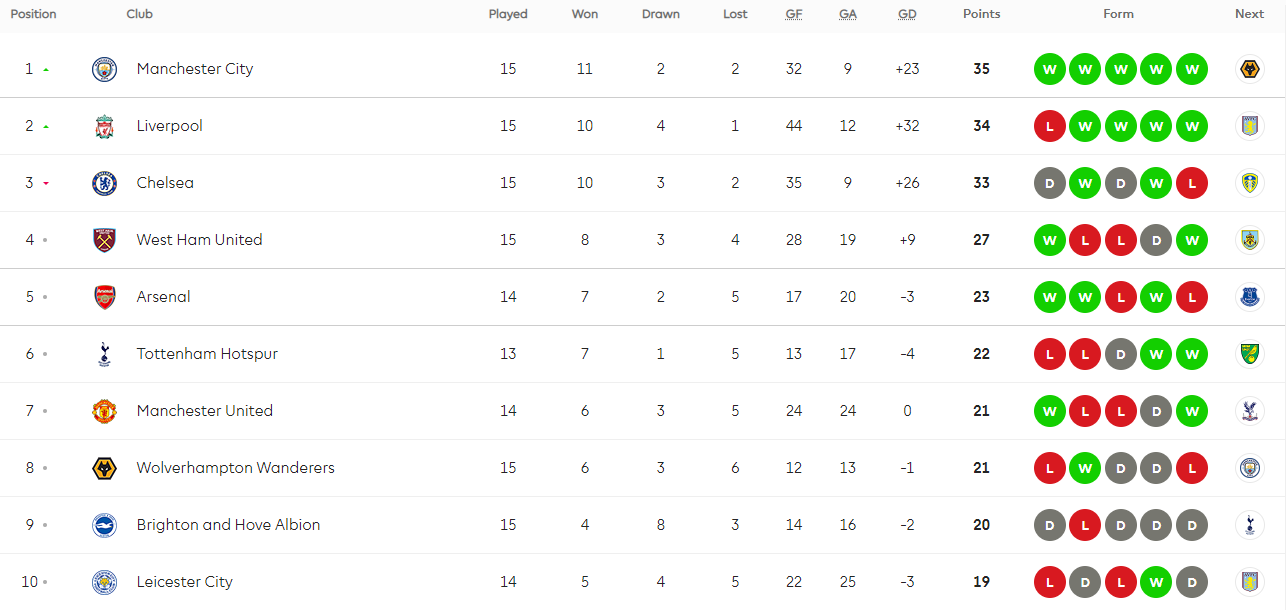The height and width of the screenshot is (610, 1287).
Task: Click Chelsea's red down-arrow position indicator
Action: click(46, 184)
